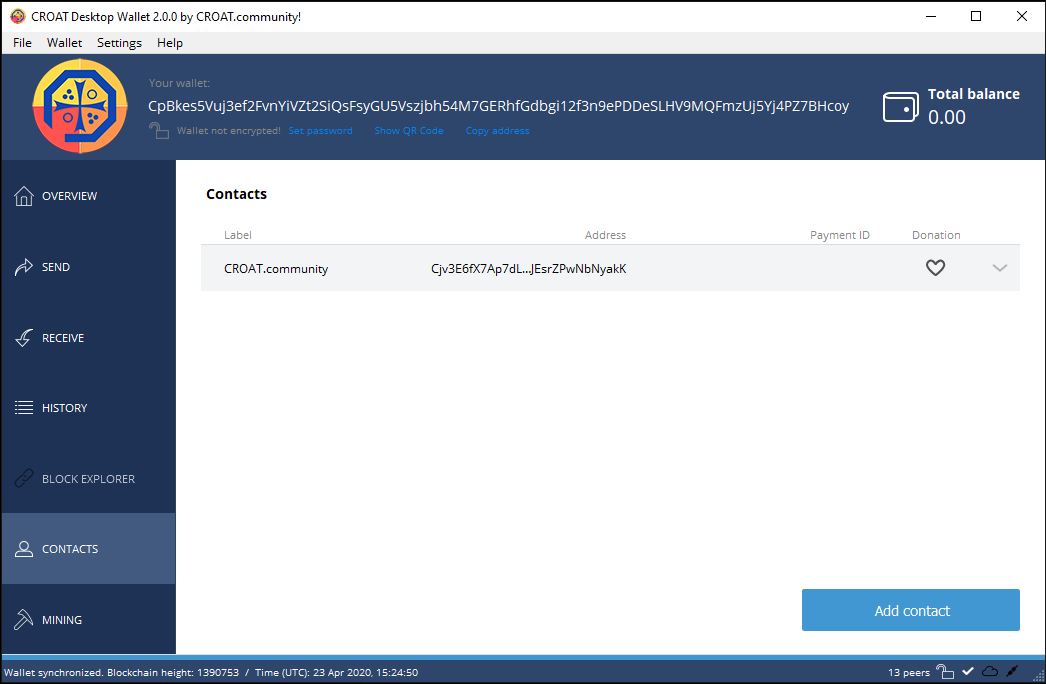Switch to the Send section
1046x684 pixels.
point(88,267)
